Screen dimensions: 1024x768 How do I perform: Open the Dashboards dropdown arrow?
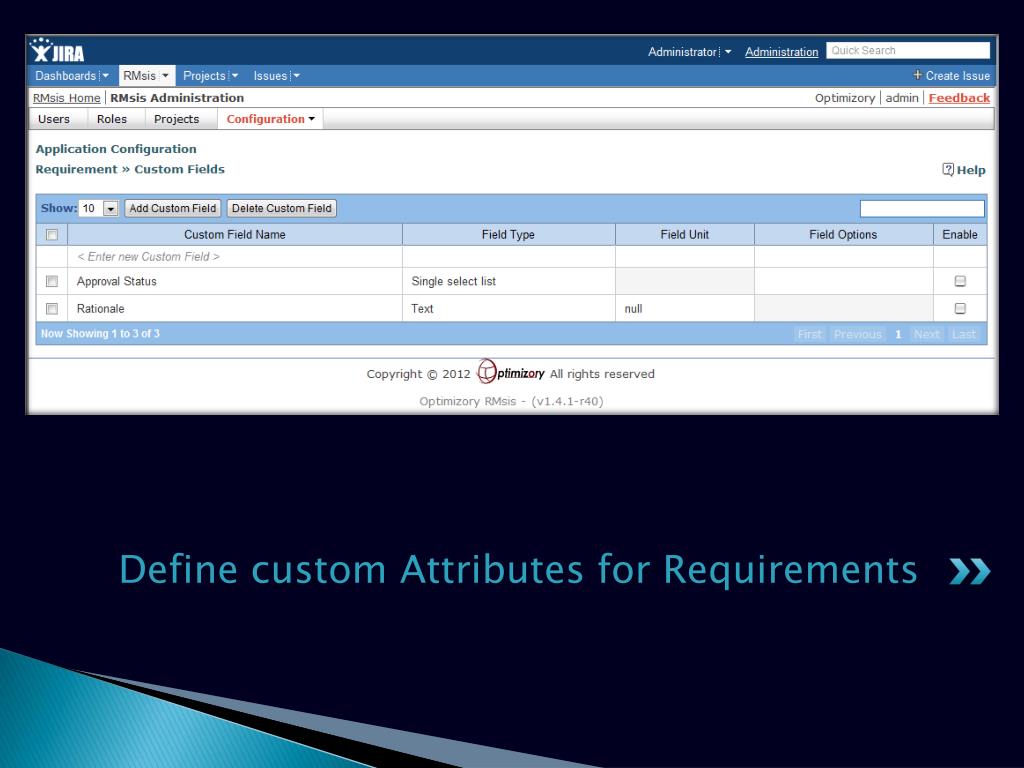[106, 76]
